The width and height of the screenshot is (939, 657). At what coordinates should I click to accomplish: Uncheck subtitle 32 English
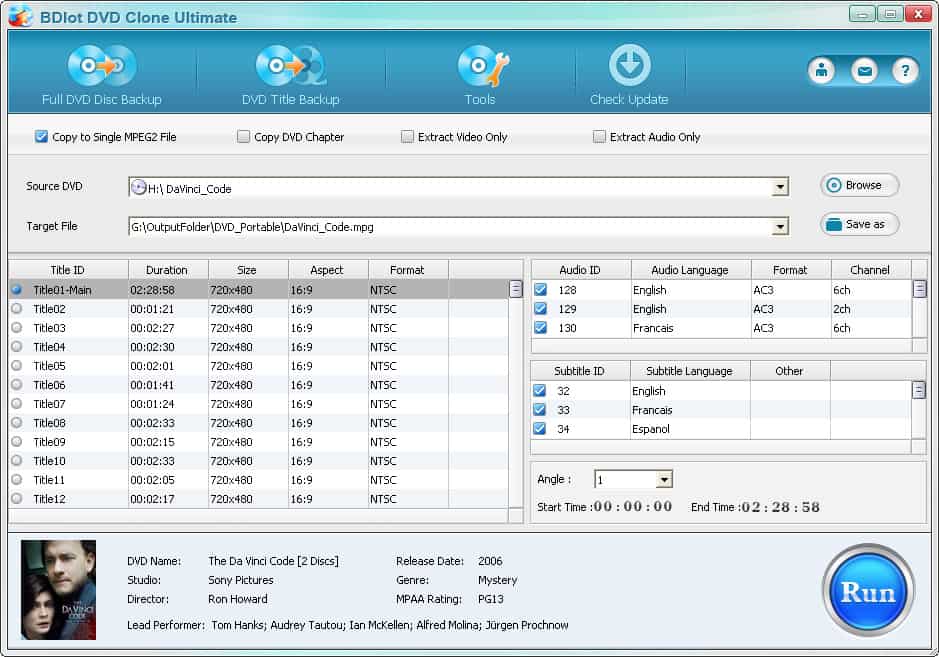point(540,390)
